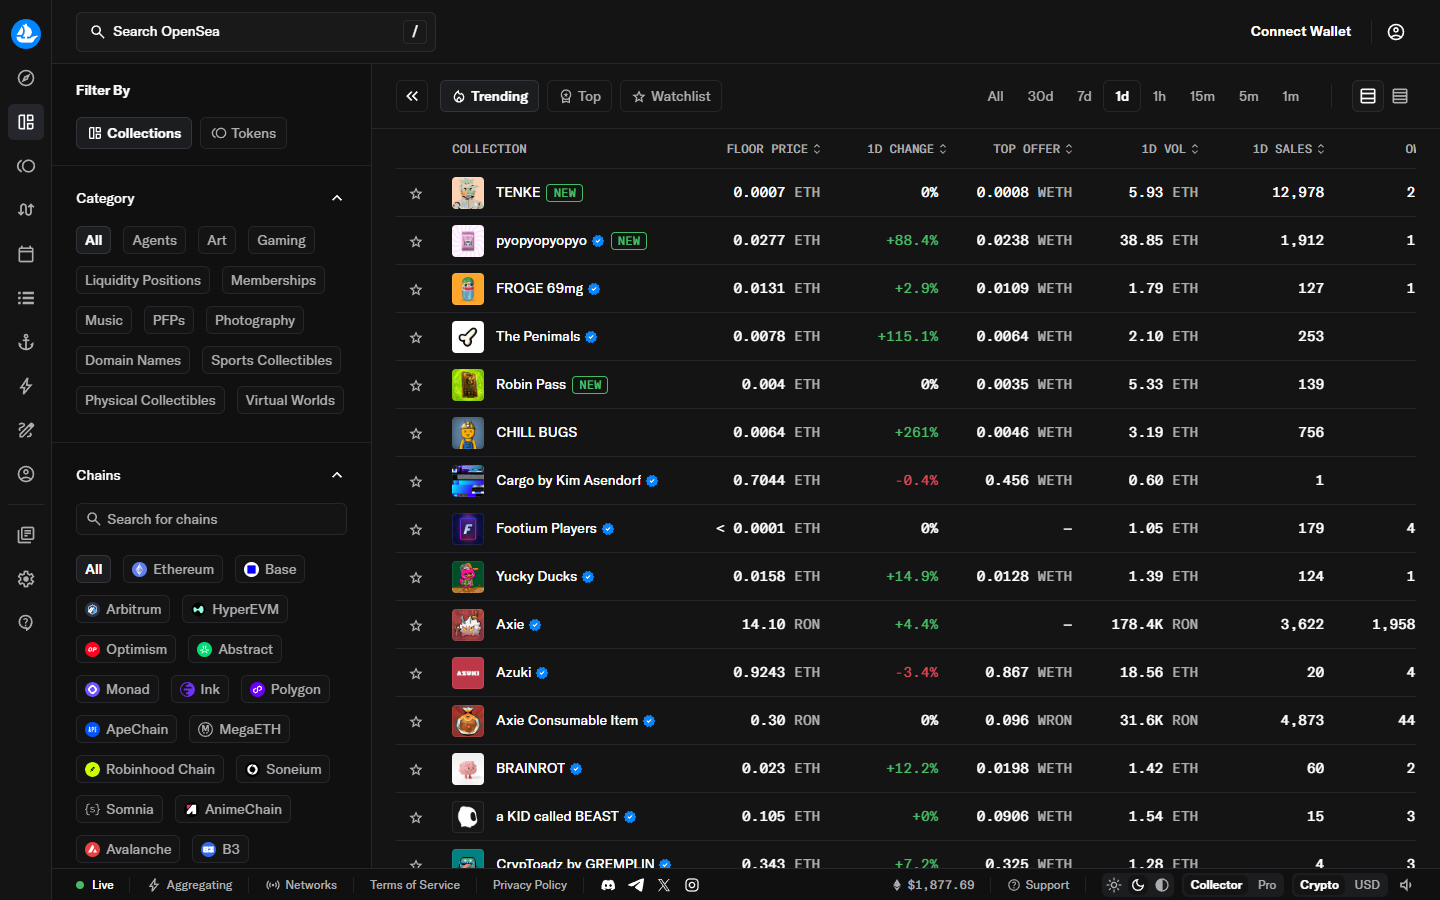Viewport: 1440px width, 900px height.
Task: Star Azuki collection for watchlist
Action: pos(416,673)
